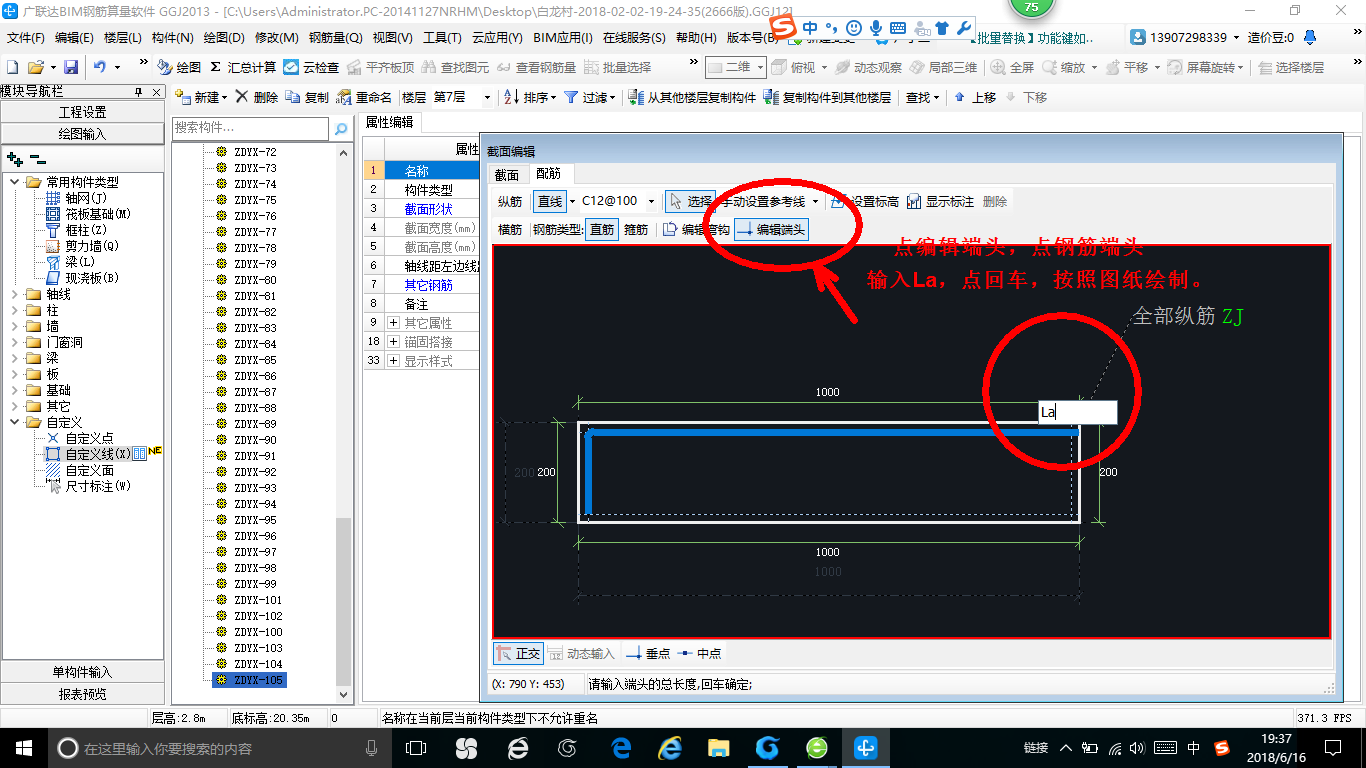Expand 其它属性 row in property table

(394, 323)
